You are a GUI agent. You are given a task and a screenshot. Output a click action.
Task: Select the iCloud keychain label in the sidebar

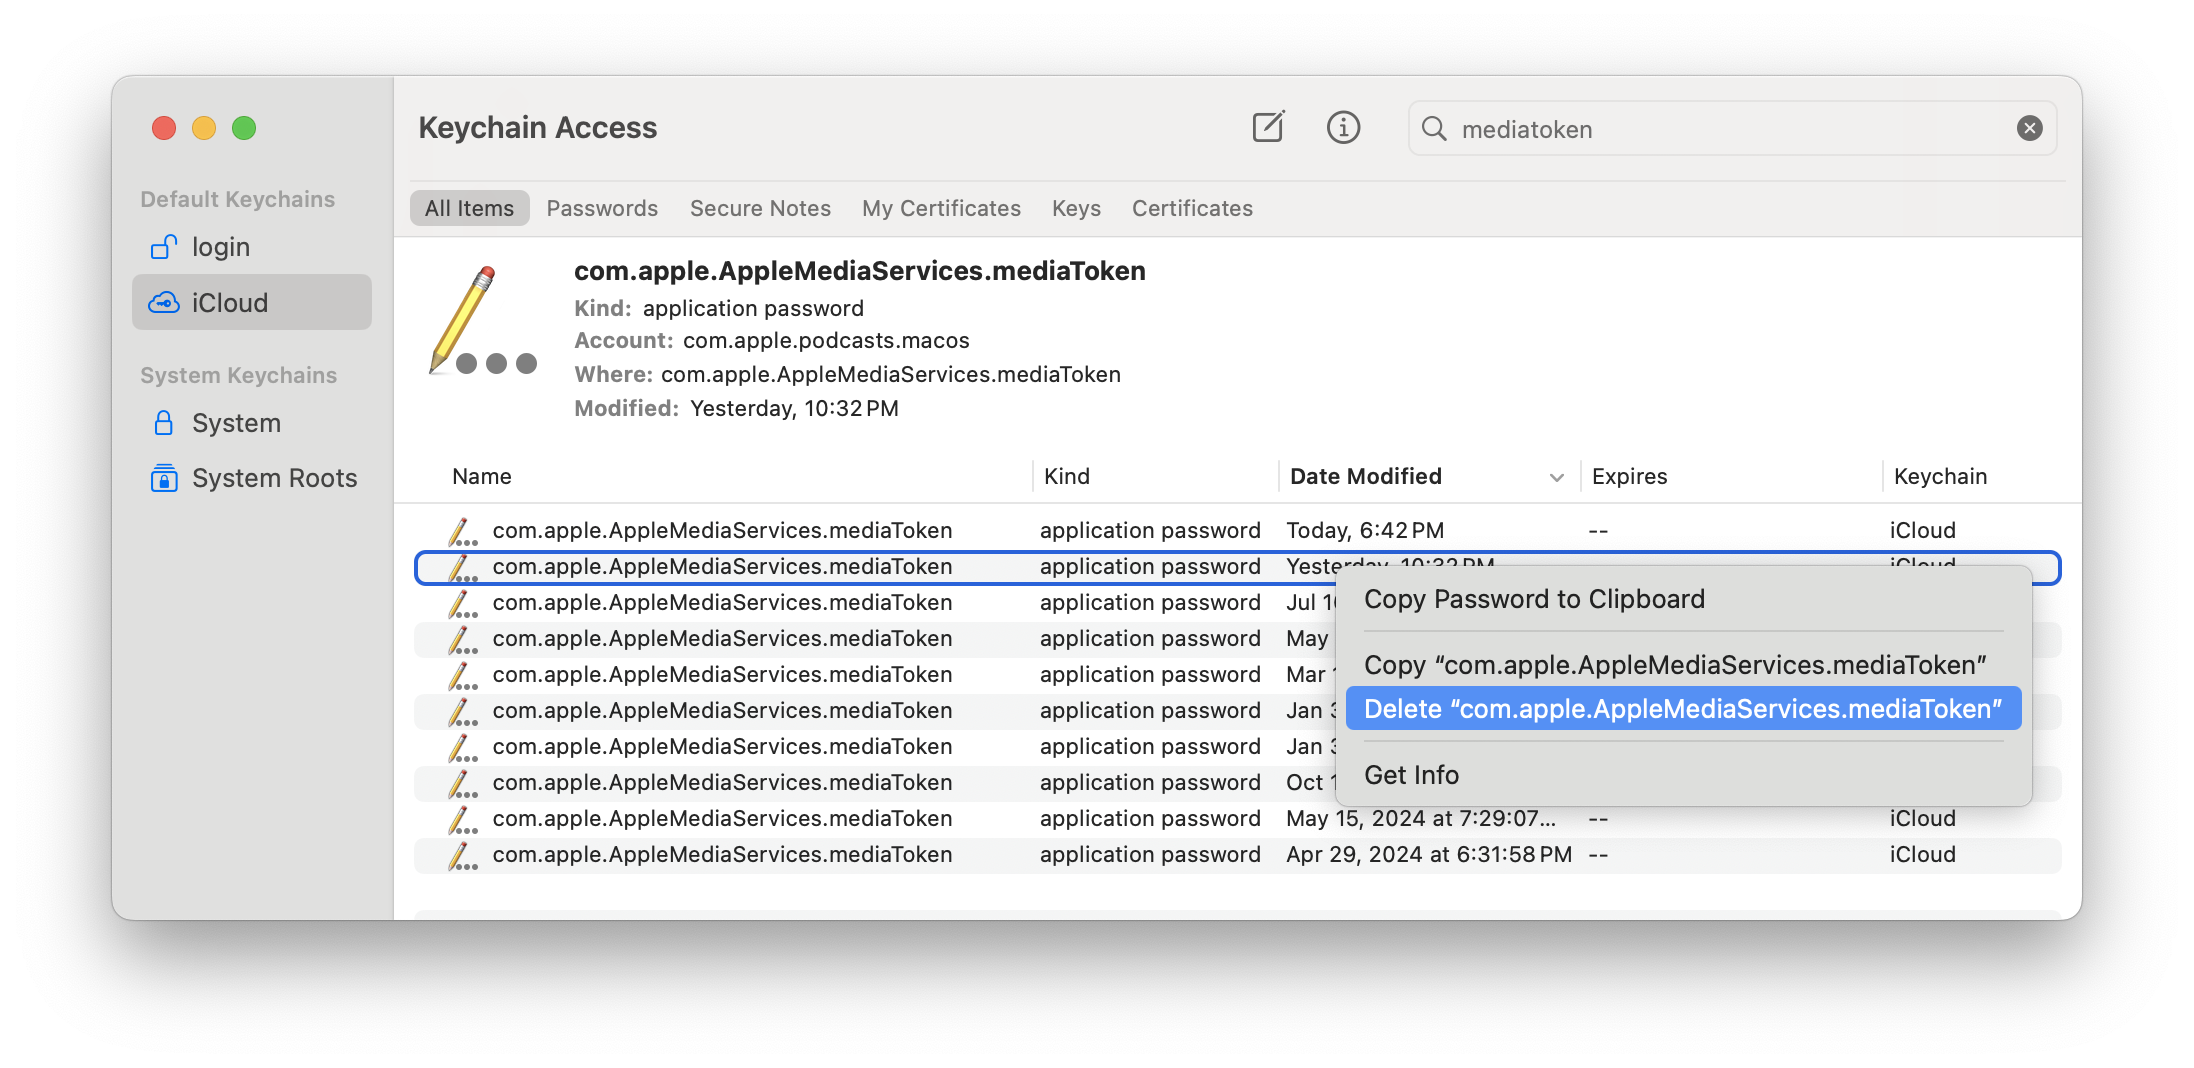pos(230,302)
